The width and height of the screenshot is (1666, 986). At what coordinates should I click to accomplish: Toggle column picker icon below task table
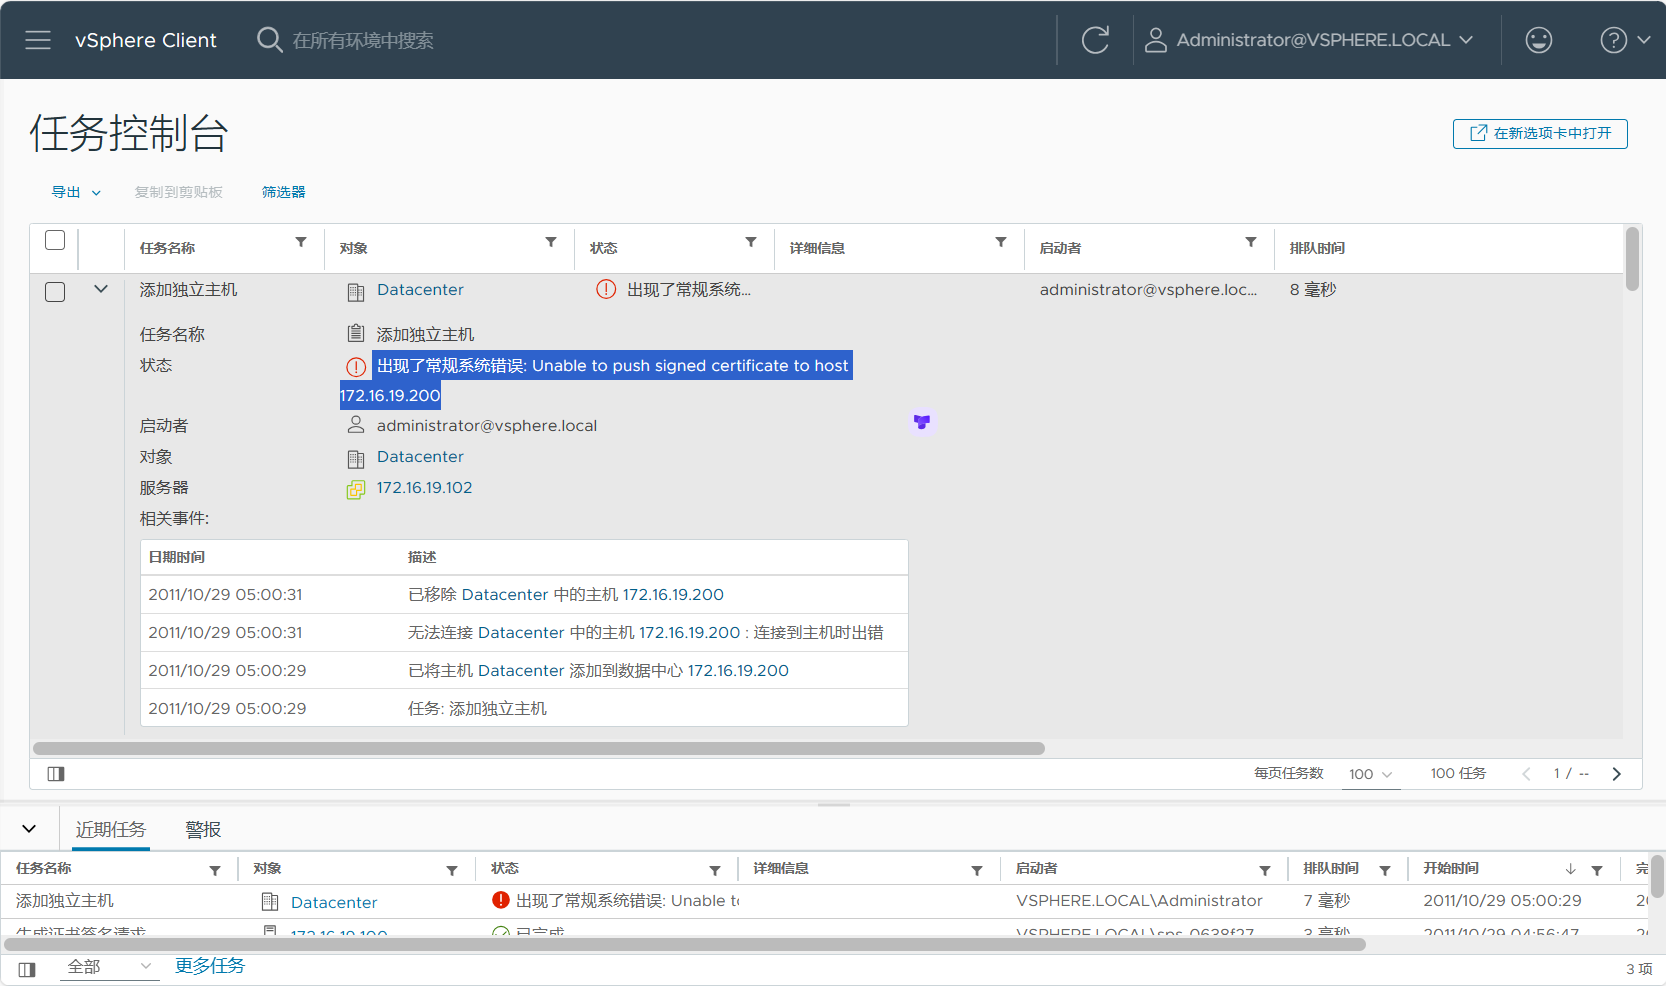[56, 774]
